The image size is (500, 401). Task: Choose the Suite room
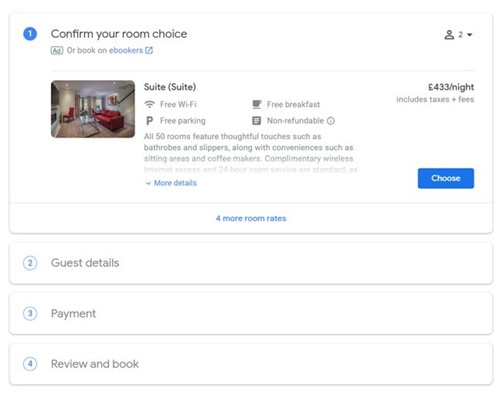coord(446,178)
